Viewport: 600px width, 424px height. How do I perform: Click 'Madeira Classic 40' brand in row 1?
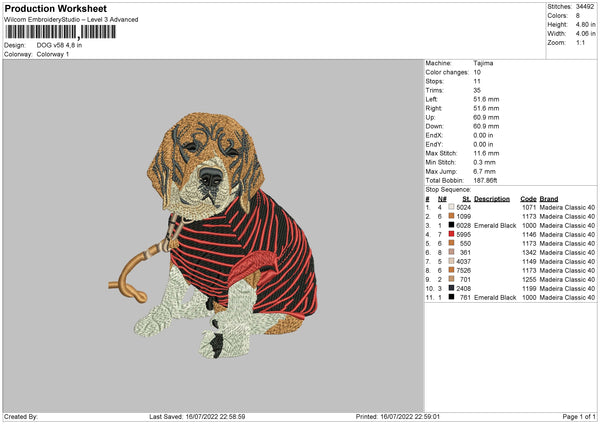(x=567, y=207)
